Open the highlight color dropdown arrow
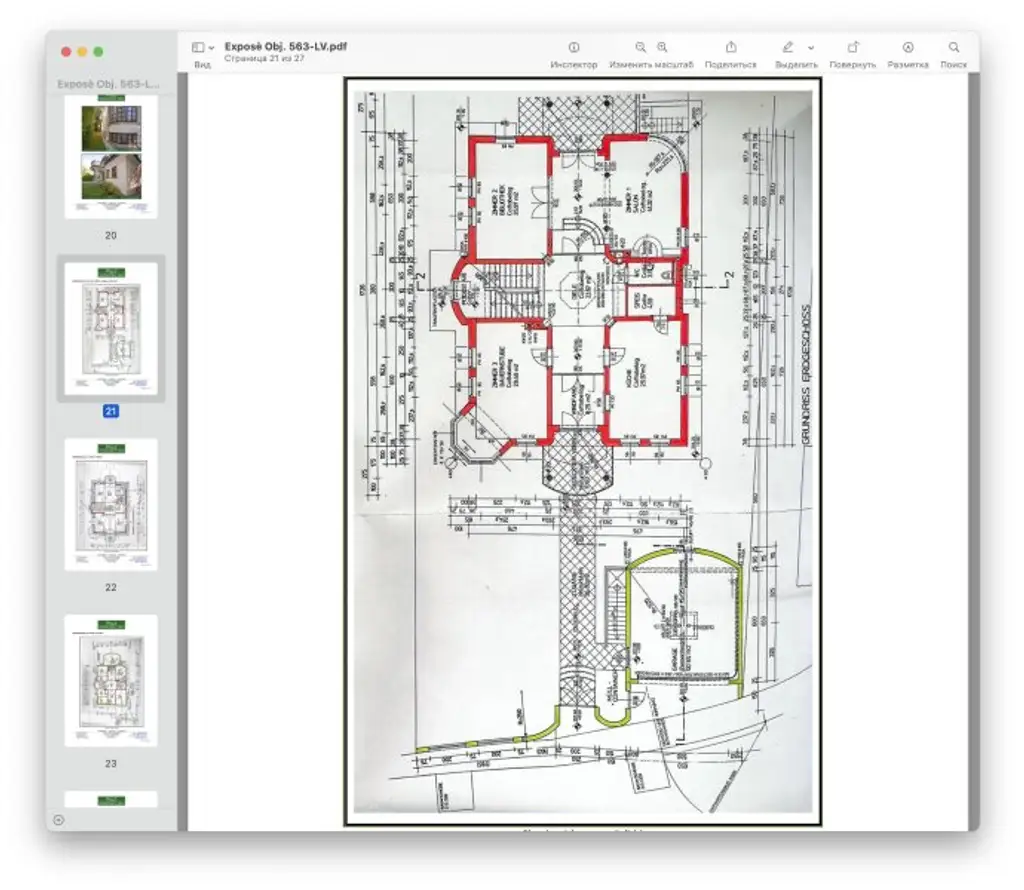Image resolution: width=1024 pixels, height=890 pixels. 809,46
